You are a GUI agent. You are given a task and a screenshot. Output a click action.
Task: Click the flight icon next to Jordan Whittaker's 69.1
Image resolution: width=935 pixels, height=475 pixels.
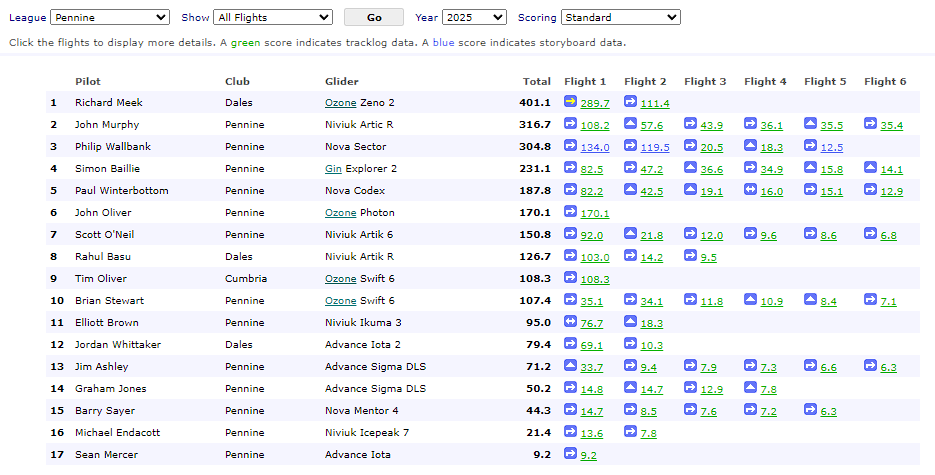click(x=570, y=344)
